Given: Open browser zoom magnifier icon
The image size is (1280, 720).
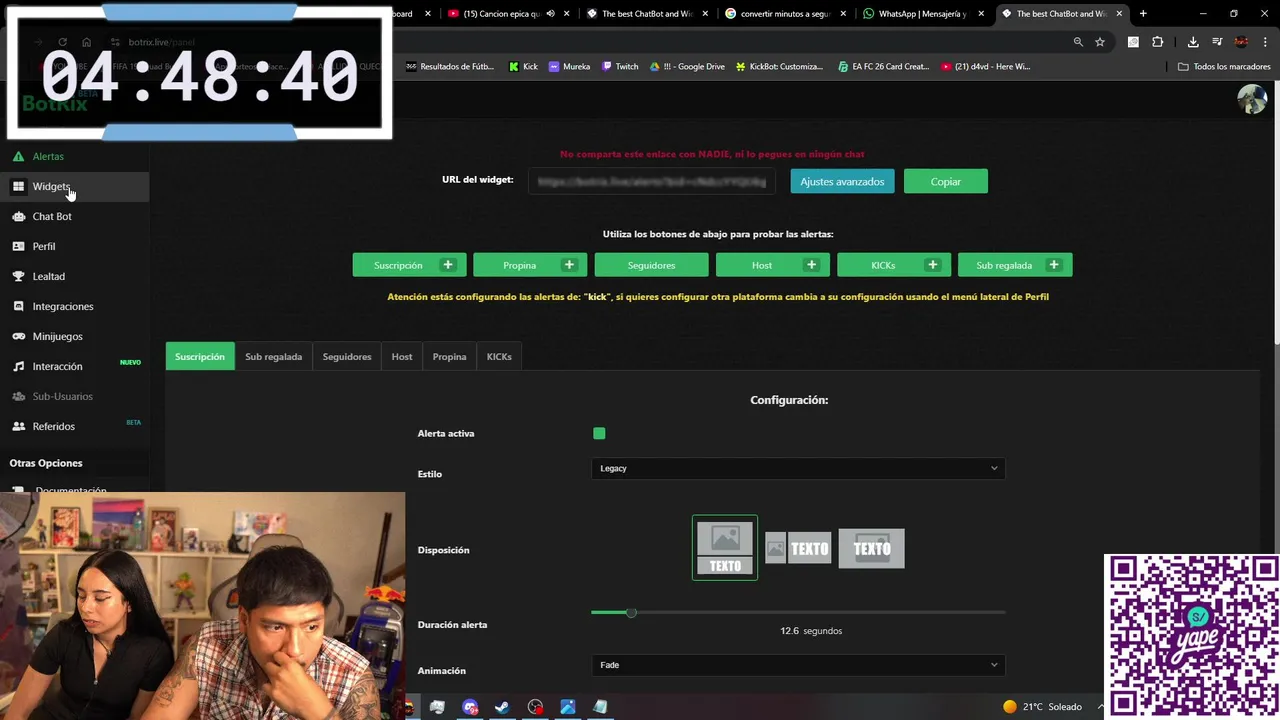Looking at the screenshot, I should (1078, 42).
